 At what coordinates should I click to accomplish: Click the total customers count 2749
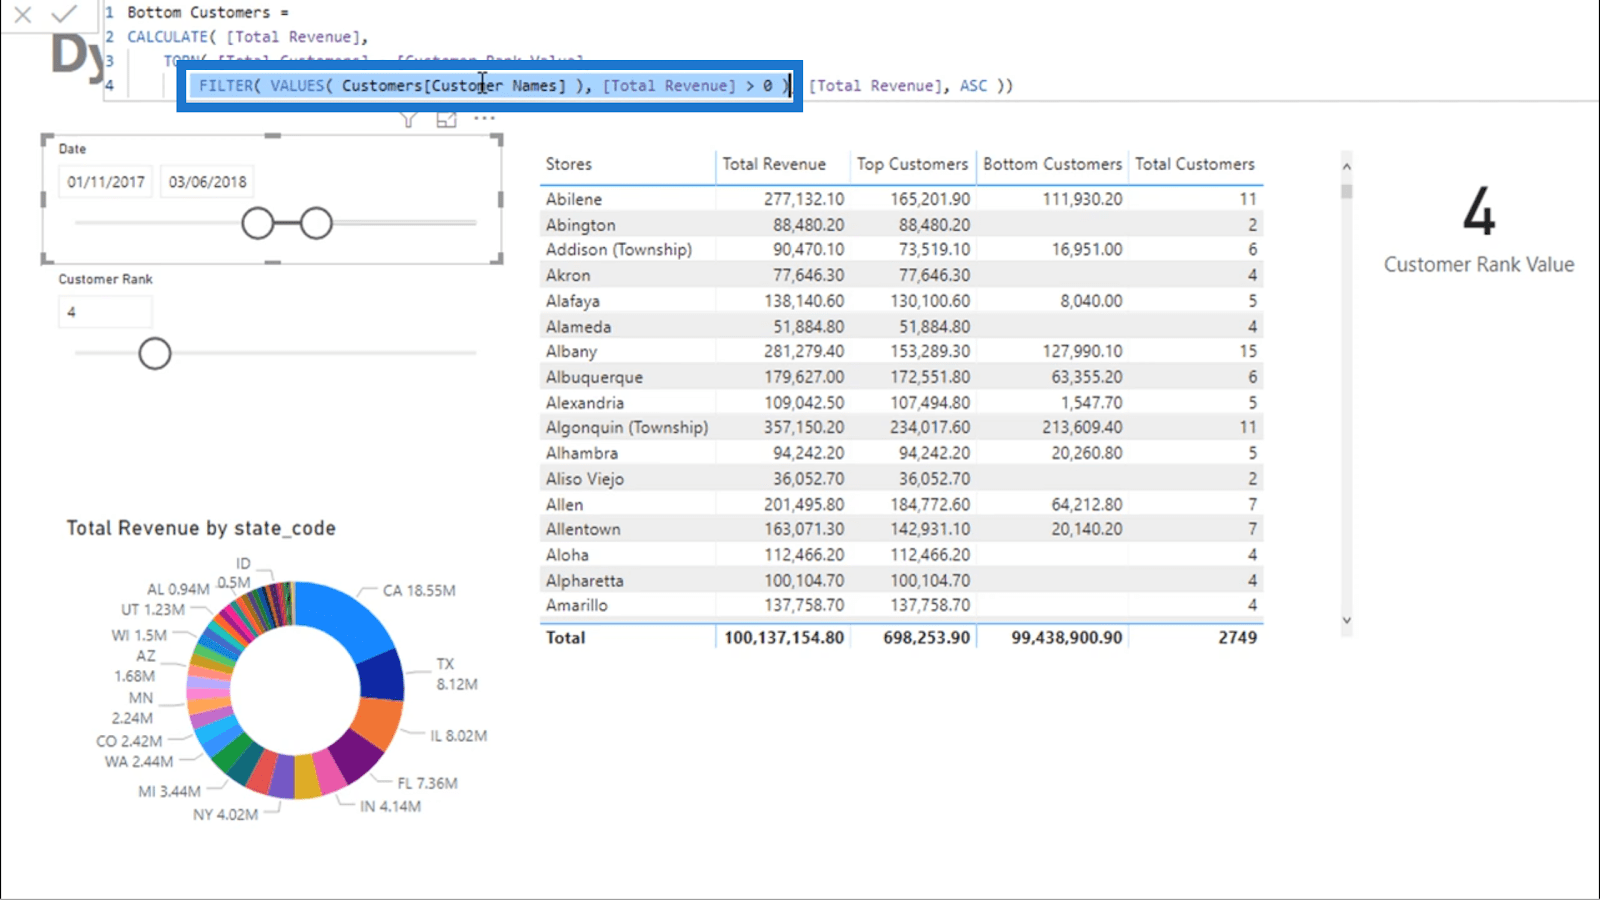coord(1237,637)
